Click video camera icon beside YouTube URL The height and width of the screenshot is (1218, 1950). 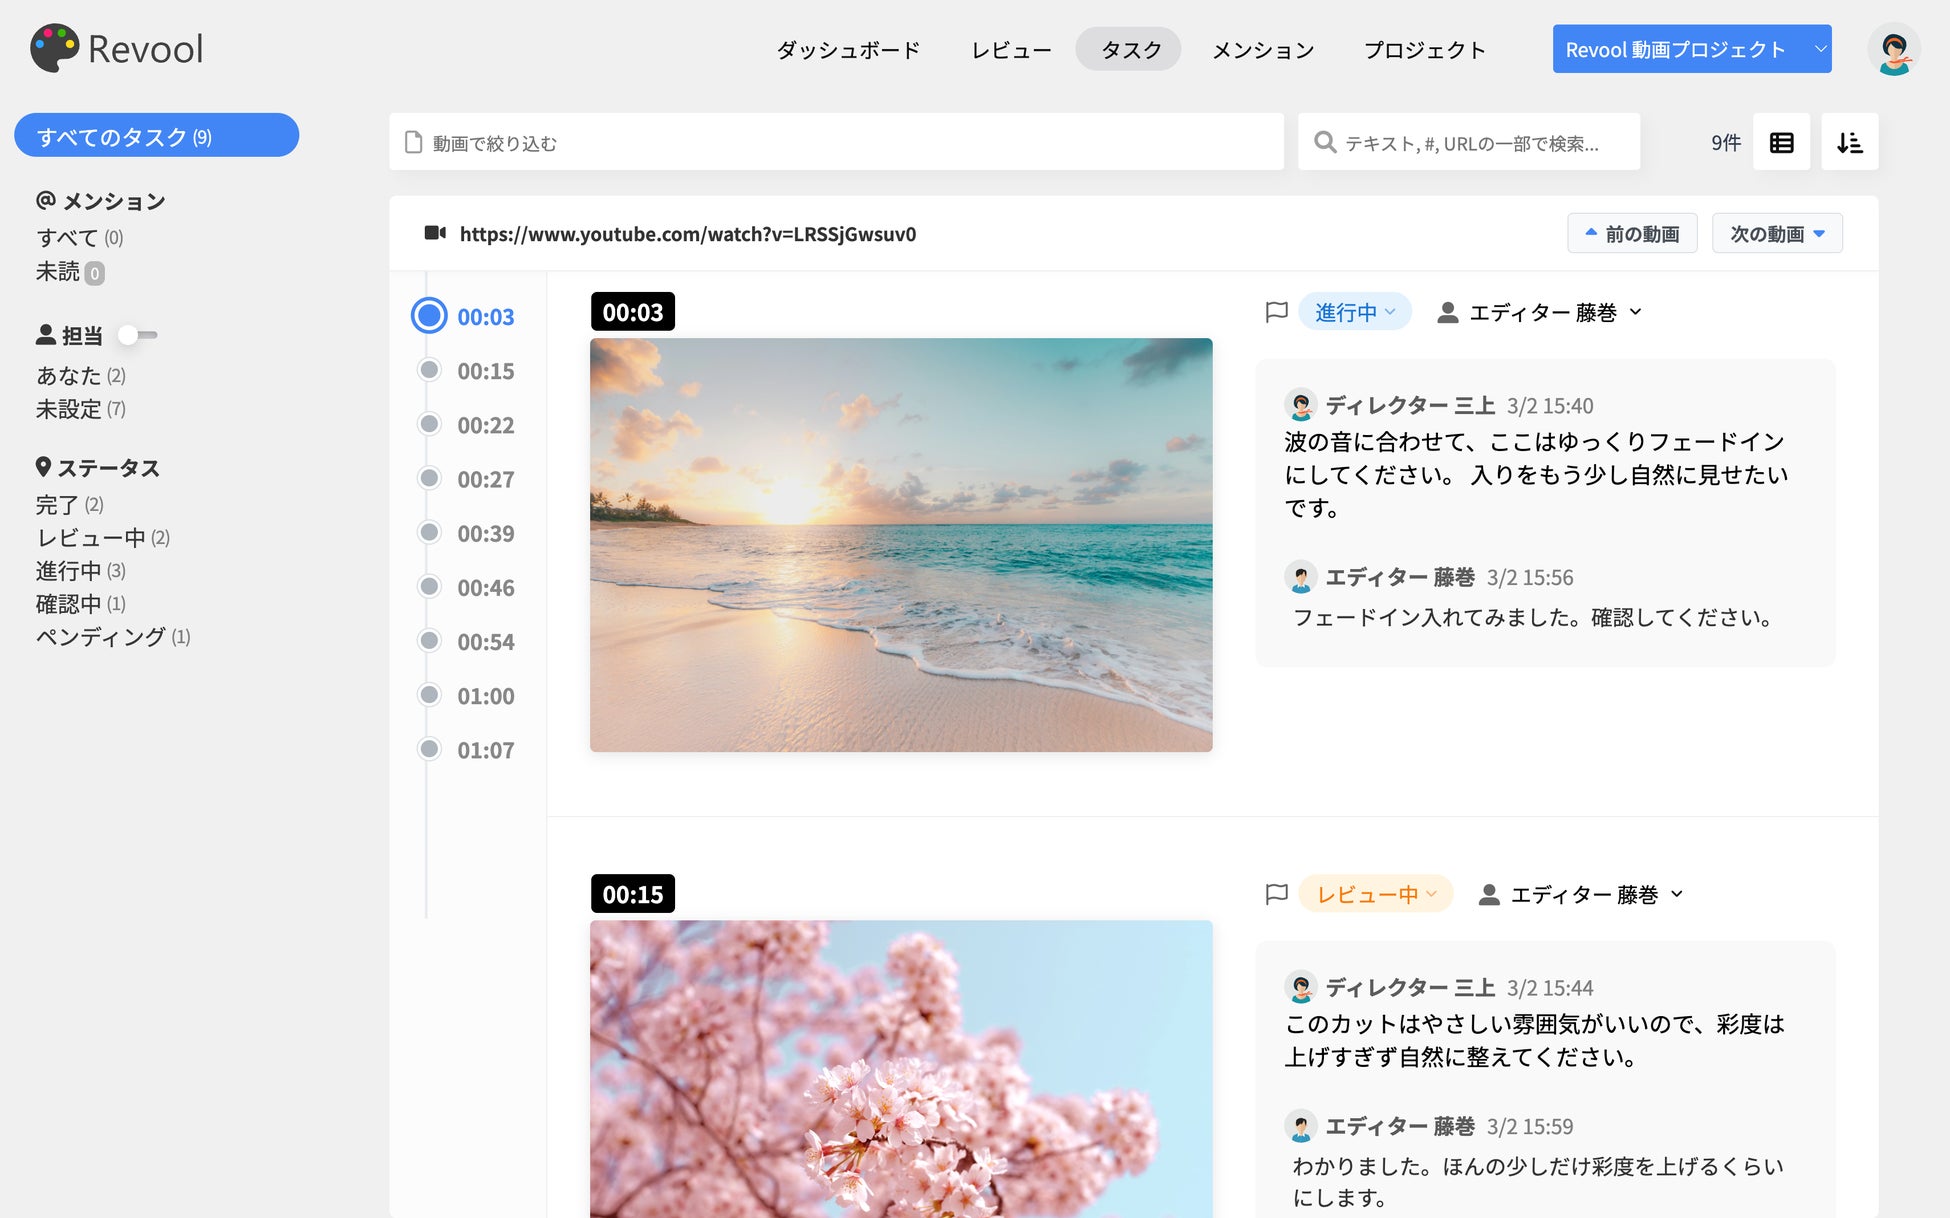[x=435, y=233]
